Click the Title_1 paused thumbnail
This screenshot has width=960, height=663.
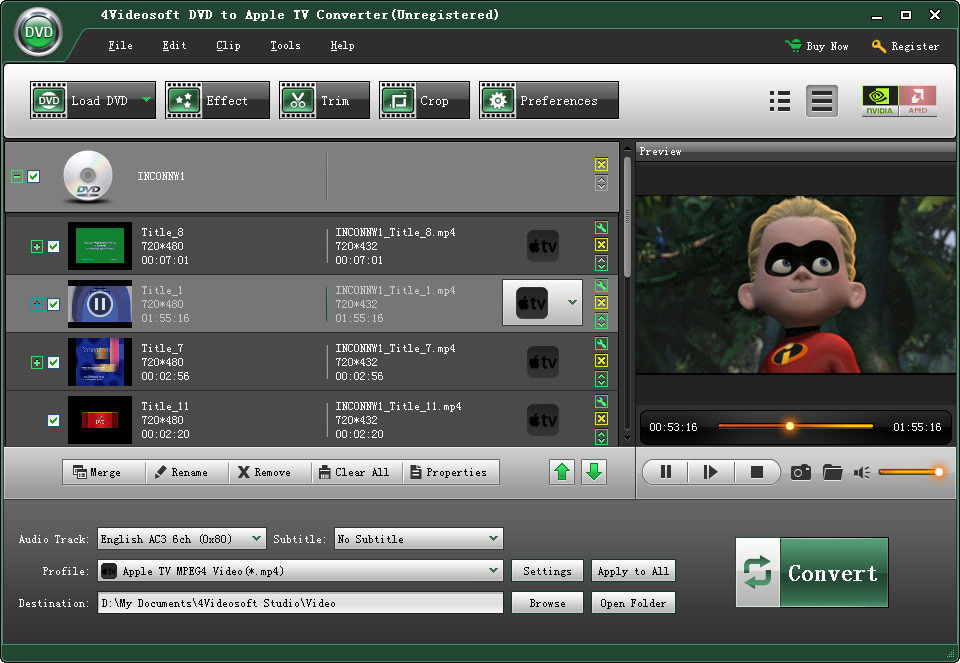tap(100, 304)
